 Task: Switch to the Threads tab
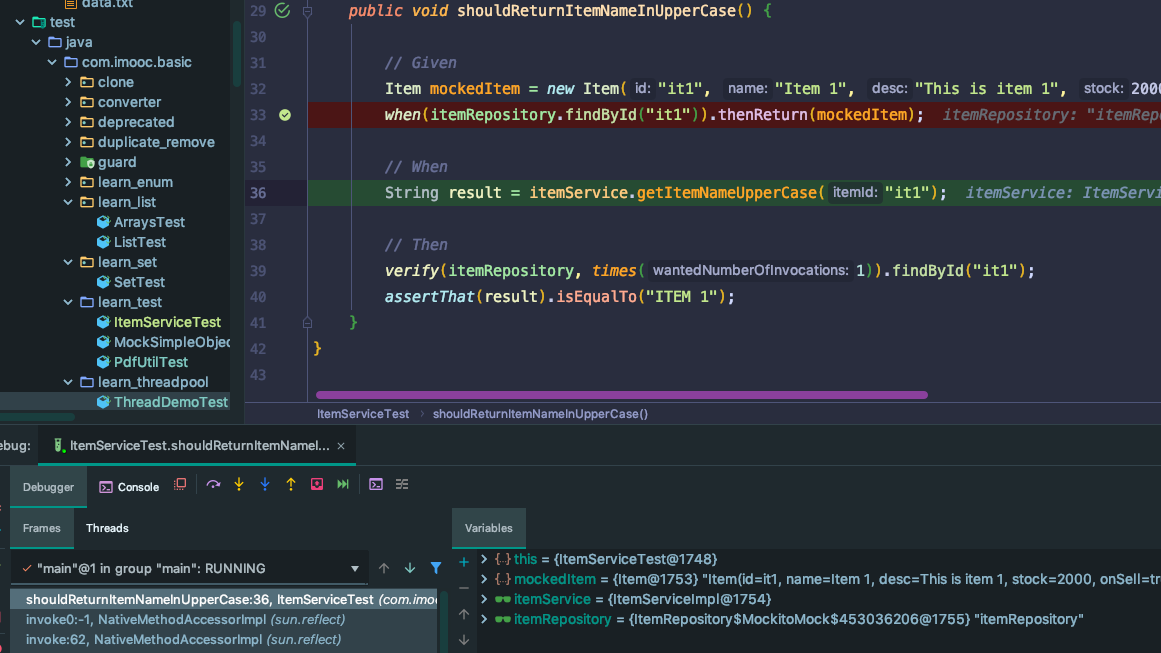click(x=107, y=528)
